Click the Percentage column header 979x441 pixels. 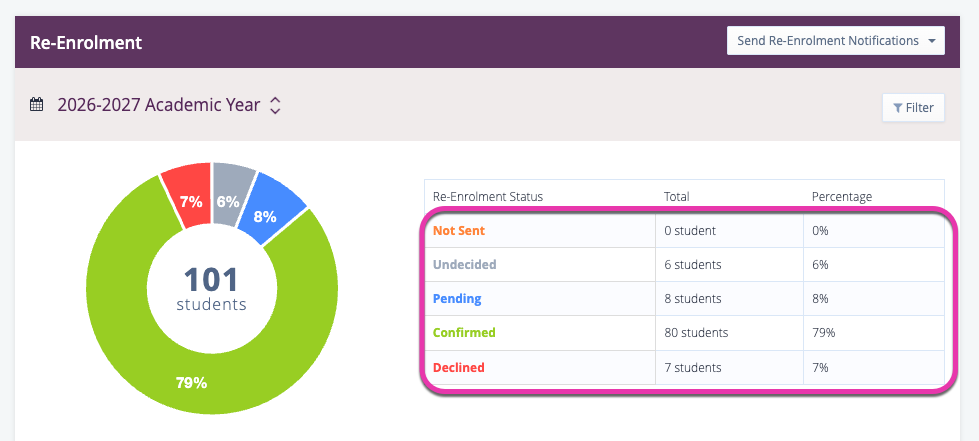[842, 197]
